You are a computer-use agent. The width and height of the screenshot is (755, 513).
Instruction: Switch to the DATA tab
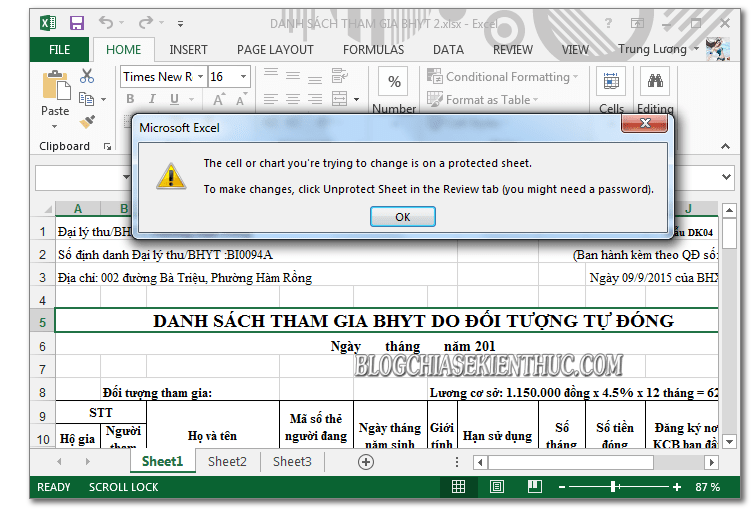(448, 50)
